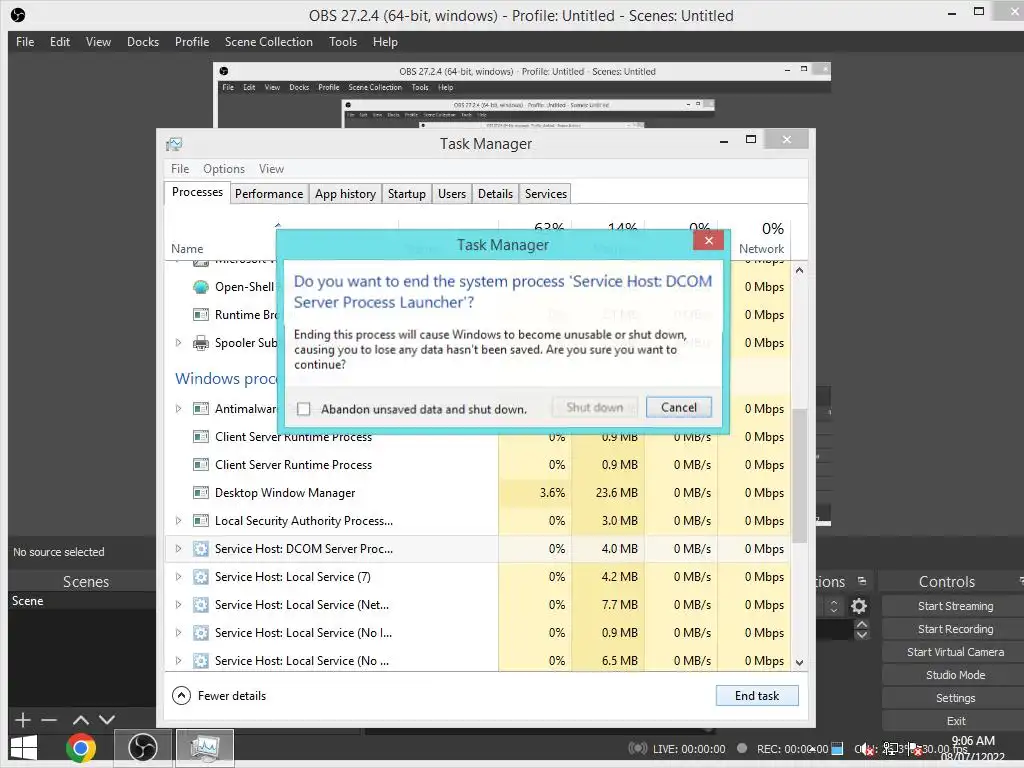
Task: Click End task button
Action: pyautogui.click(x=757, y=696)
